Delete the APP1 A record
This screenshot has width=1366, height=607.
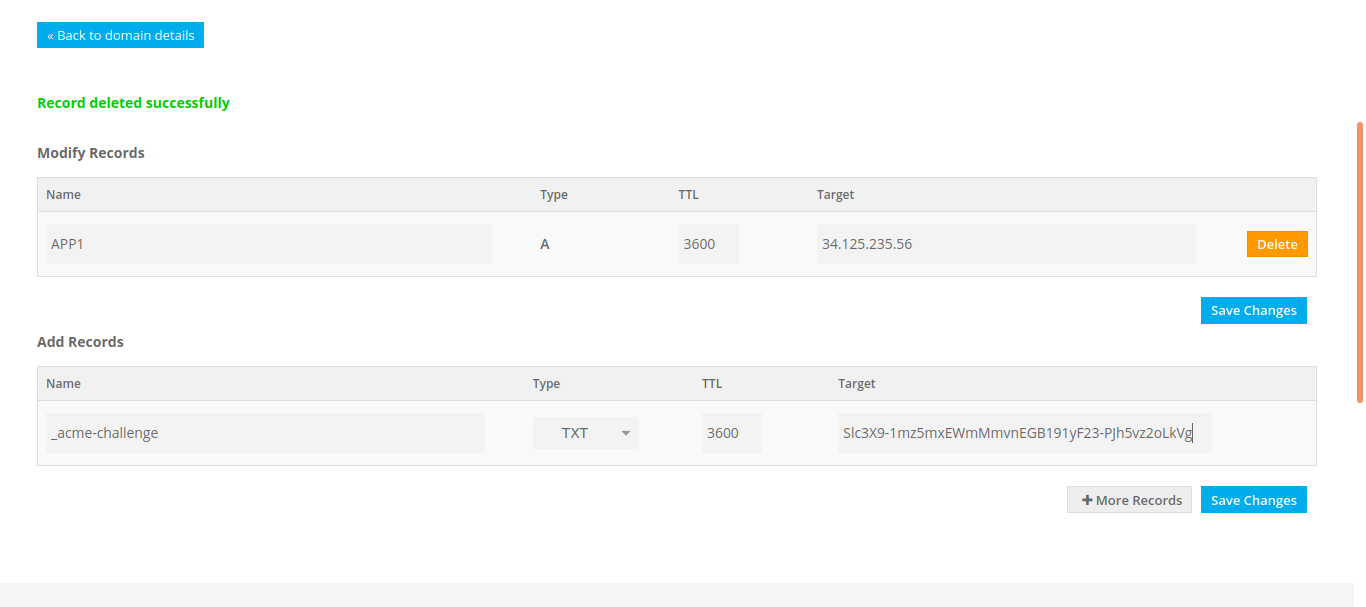pyautogui.click(x=1276, y=244)
